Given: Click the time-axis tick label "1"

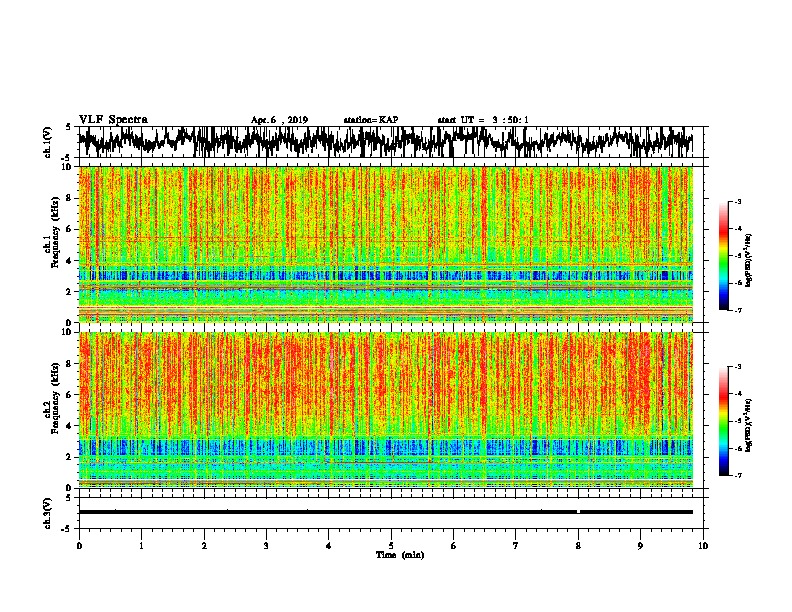Looking at the screenshot, I should (x=141, y=545).
